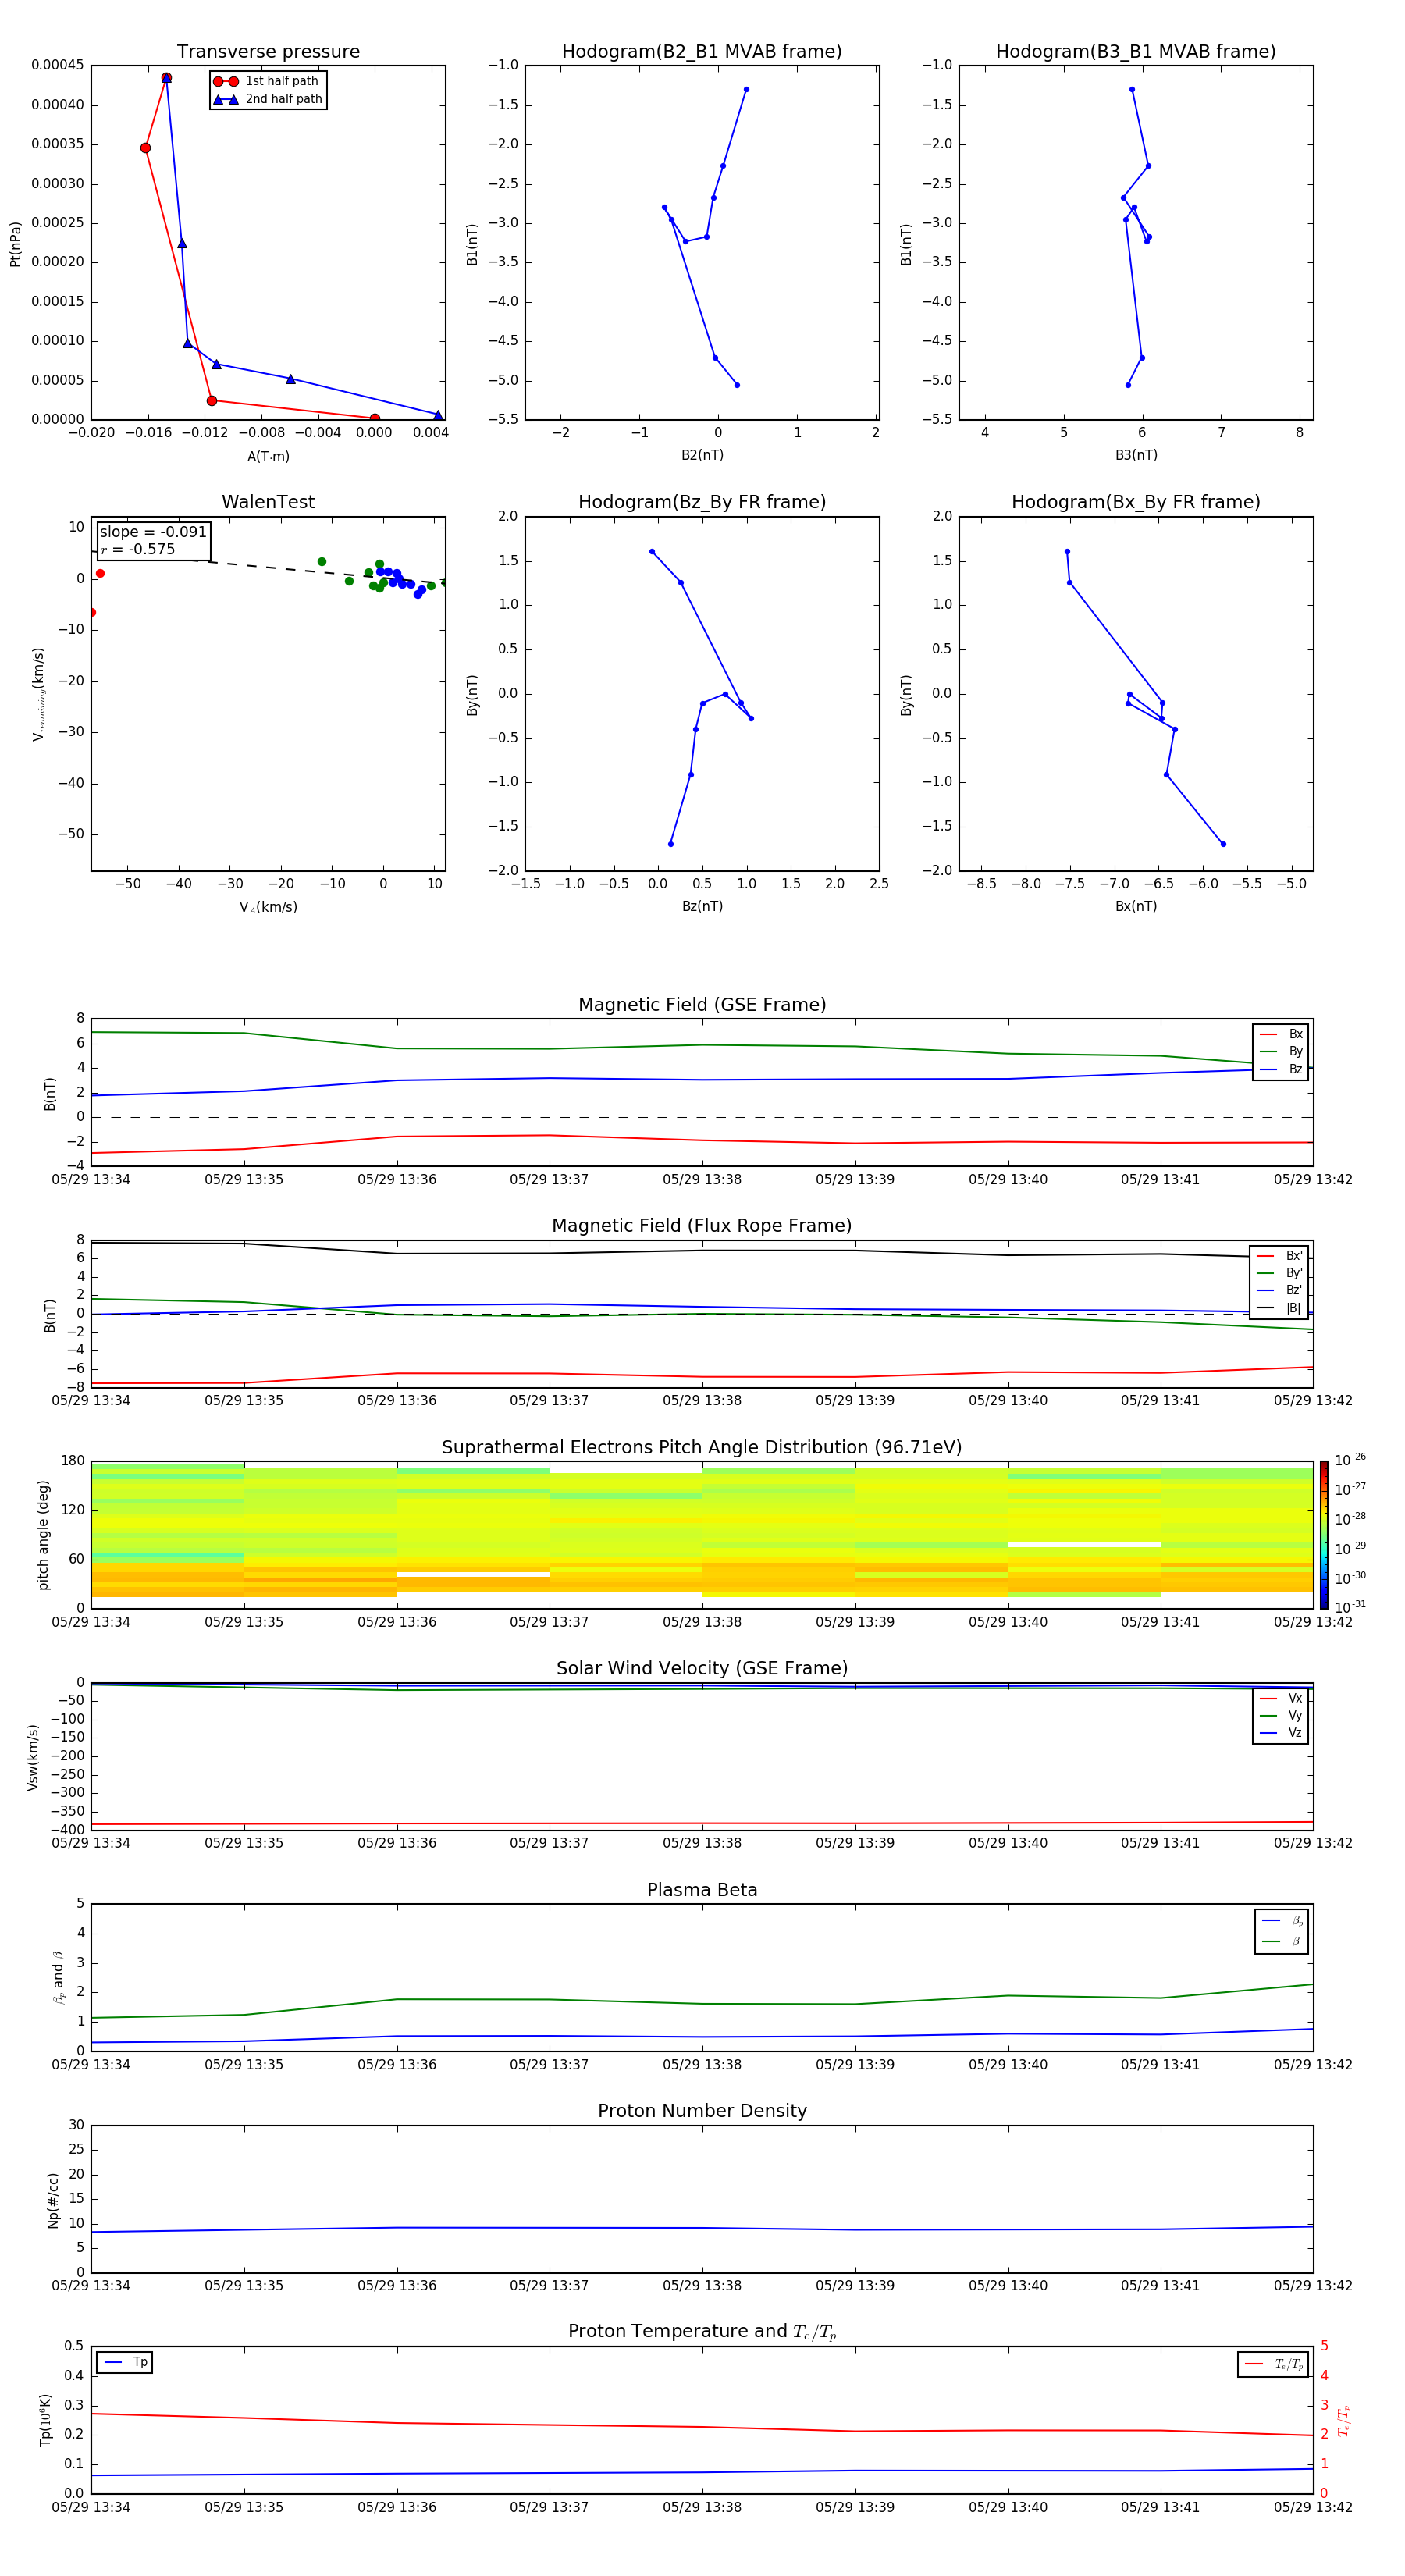This screenshot has height=2576, width=1405.
Task: Select '2nd half path' legend entry
Action: [267, 99]
